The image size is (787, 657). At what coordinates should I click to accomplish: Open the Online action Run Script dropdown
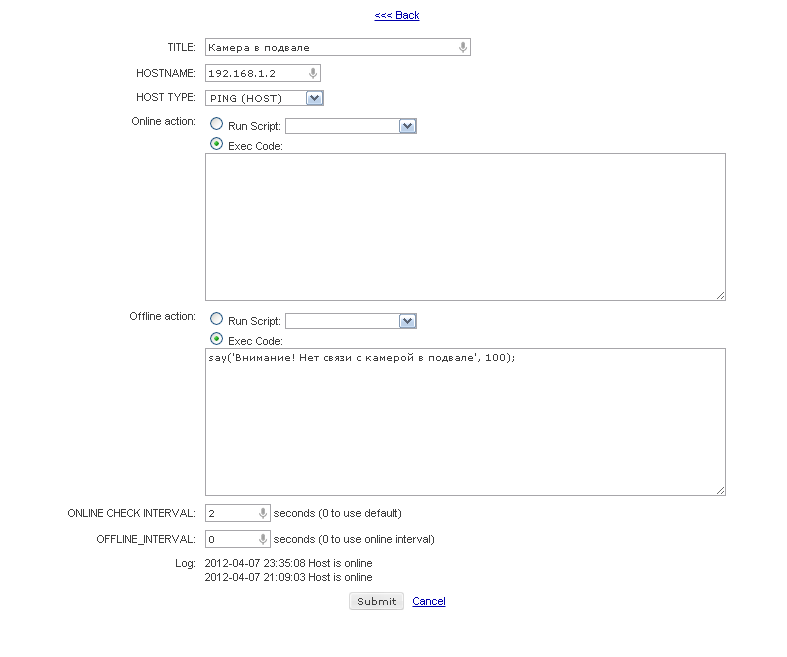coord(351,126)
